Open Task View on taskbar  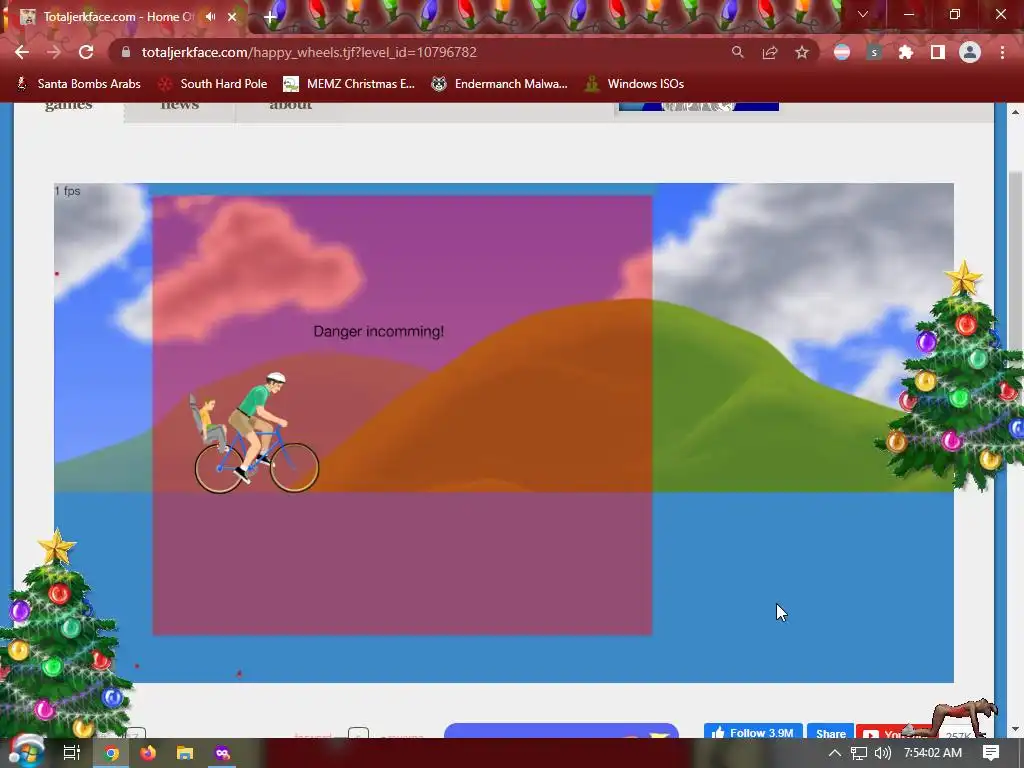point(71,753)
